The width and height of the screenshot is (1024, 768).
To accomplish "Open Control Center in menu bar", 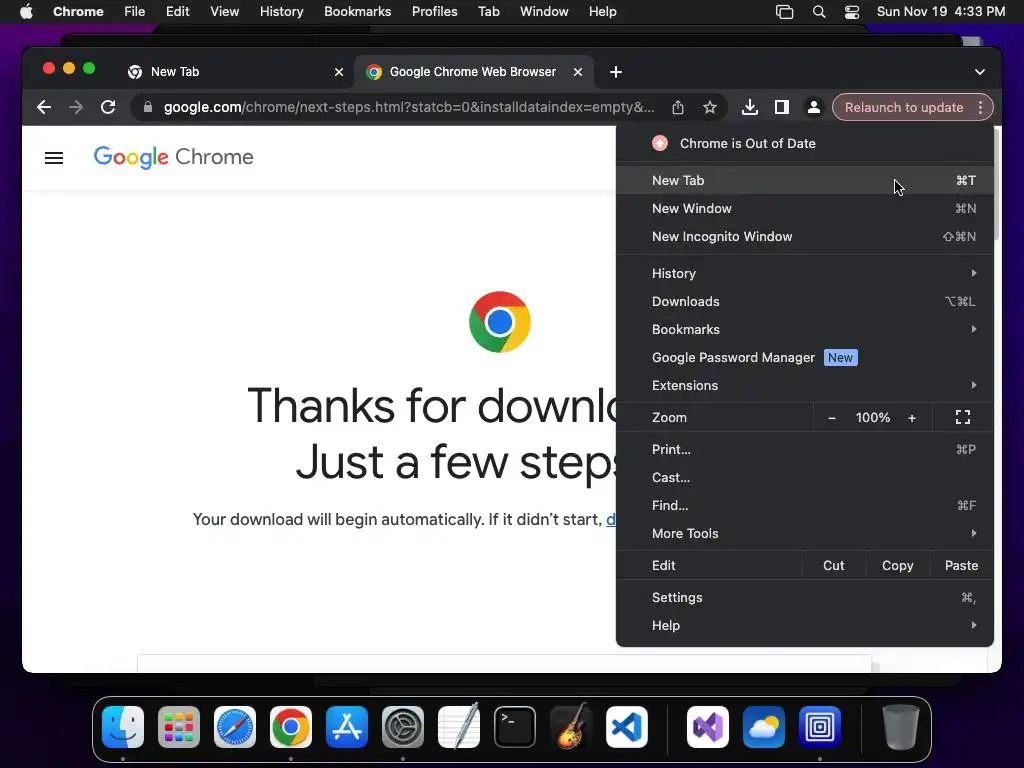I will [x=852, y=12].
